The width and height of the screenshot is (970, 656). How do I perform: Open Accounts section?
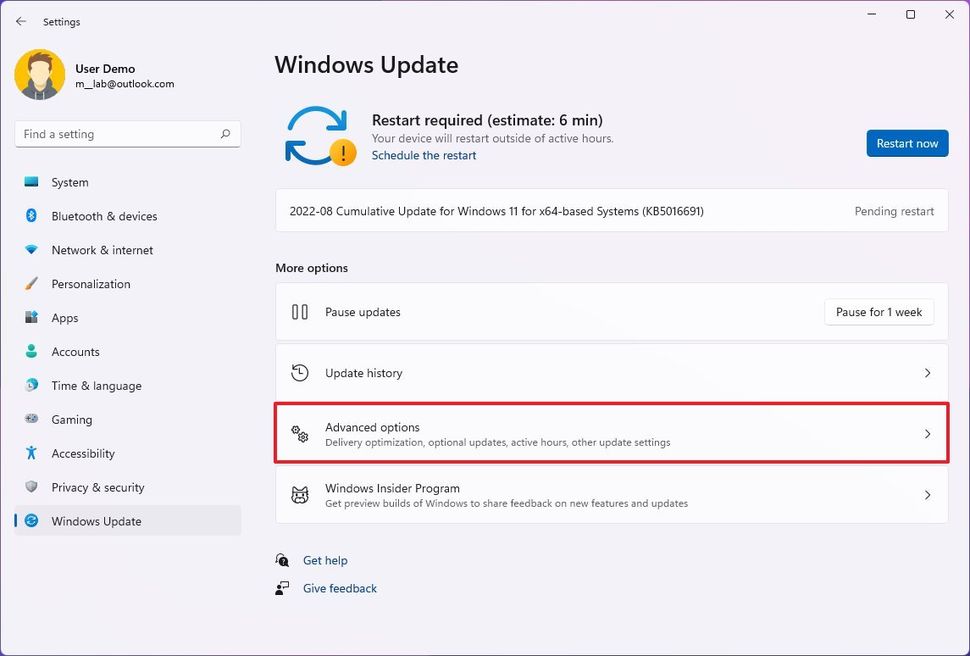click(x=75, y=352)
